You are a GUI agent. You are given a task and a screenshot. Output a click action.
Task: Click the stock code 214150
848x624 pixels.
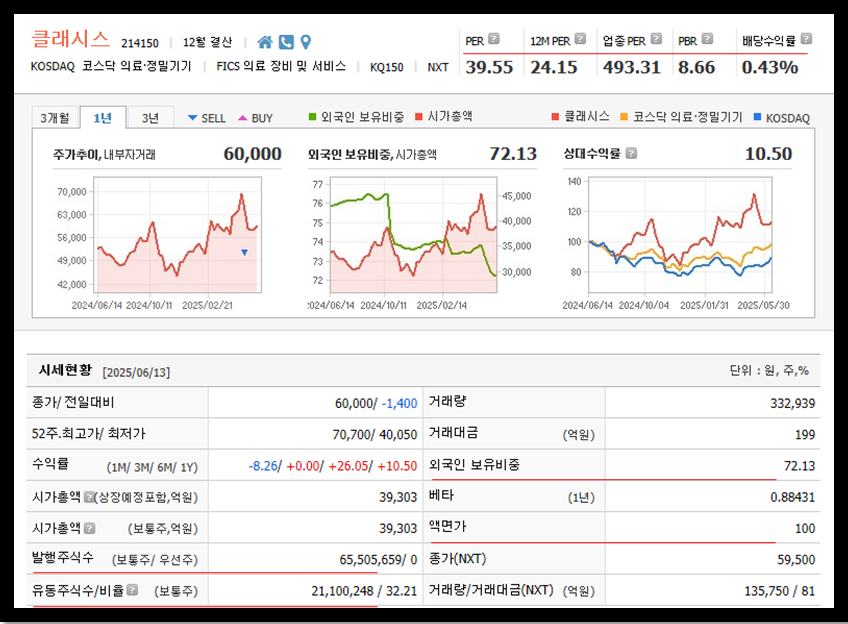tap(140, 43)
